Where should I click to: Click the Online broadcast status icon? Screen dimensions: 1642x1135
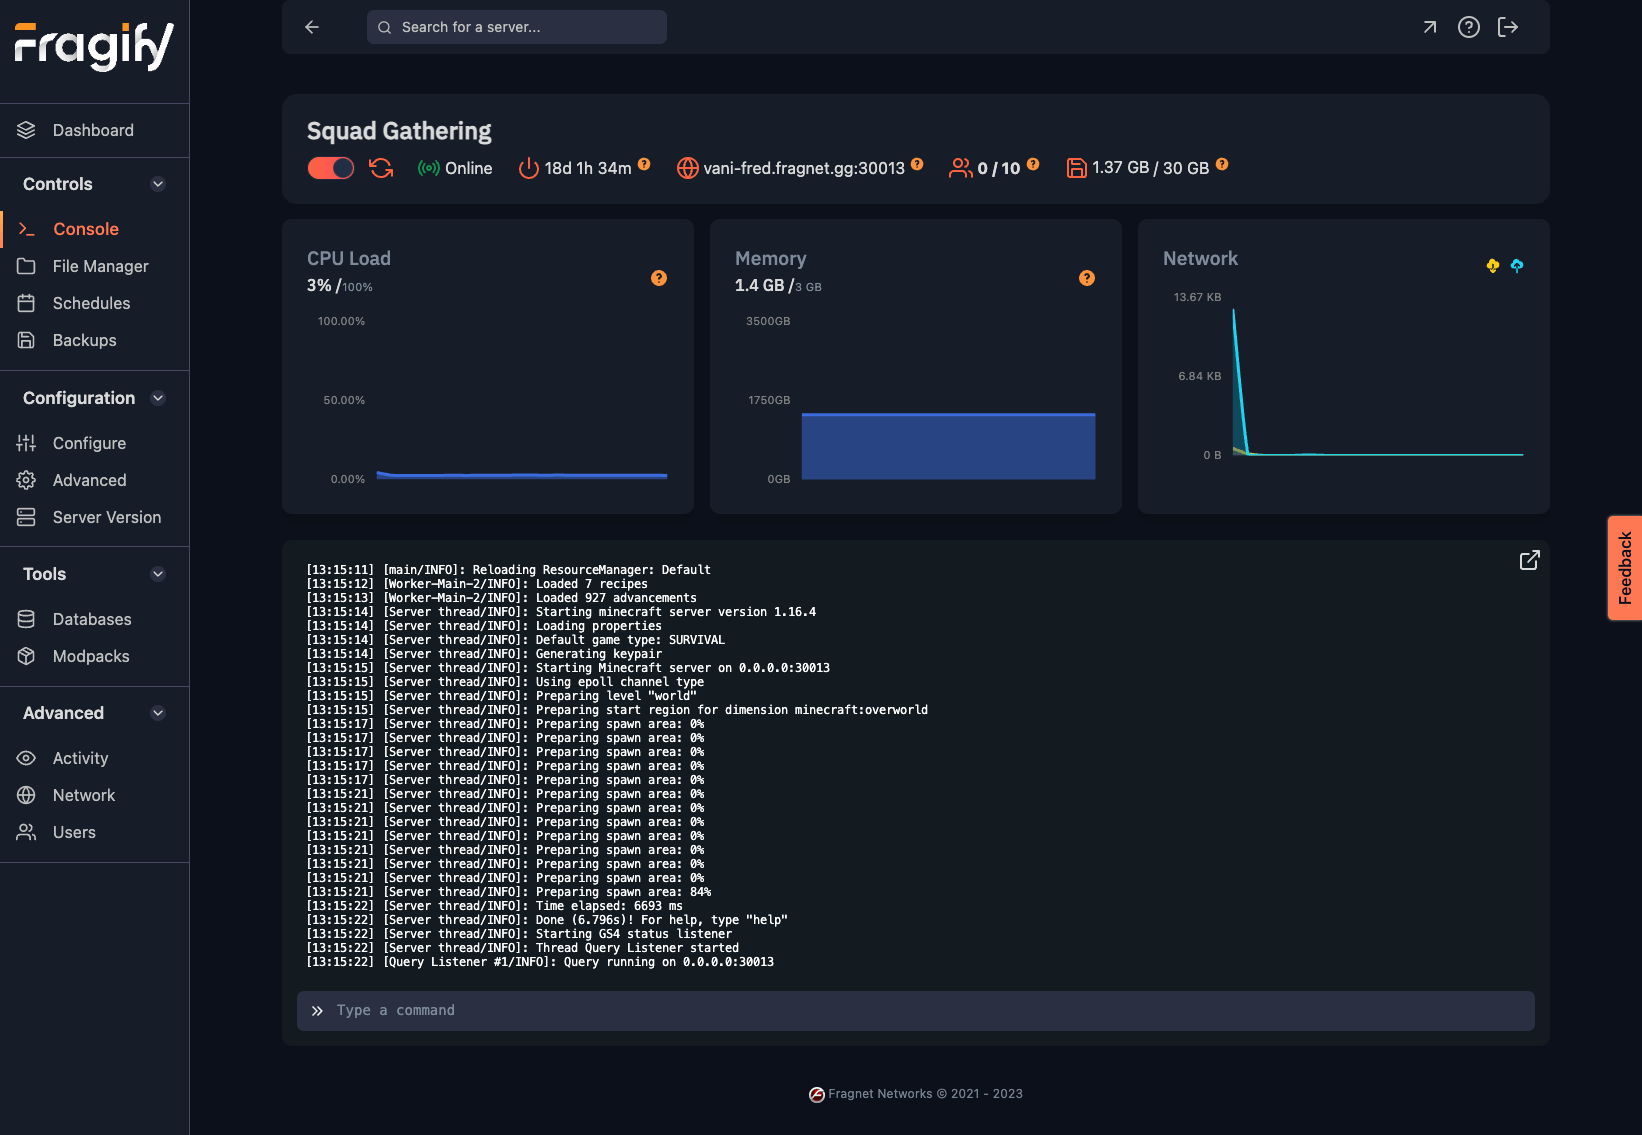429,168
